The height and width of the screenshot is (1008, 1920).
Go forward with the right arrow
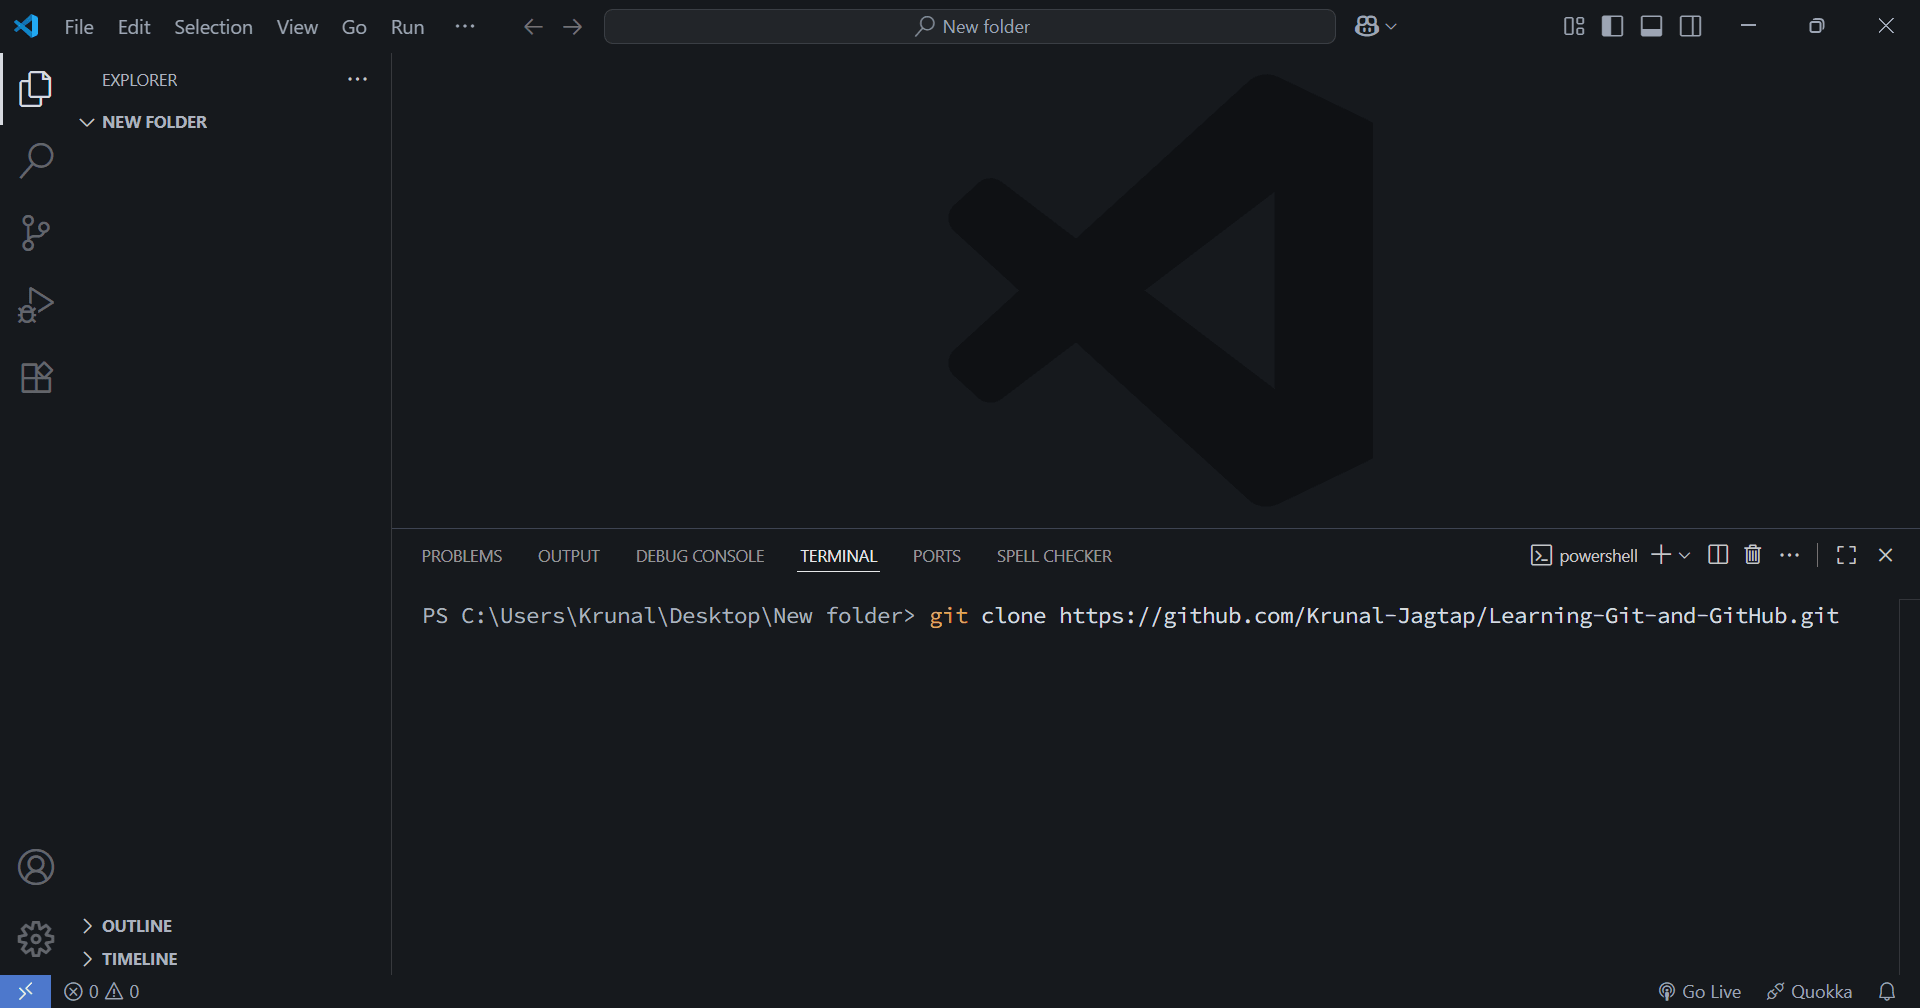(x=573, y=27)
